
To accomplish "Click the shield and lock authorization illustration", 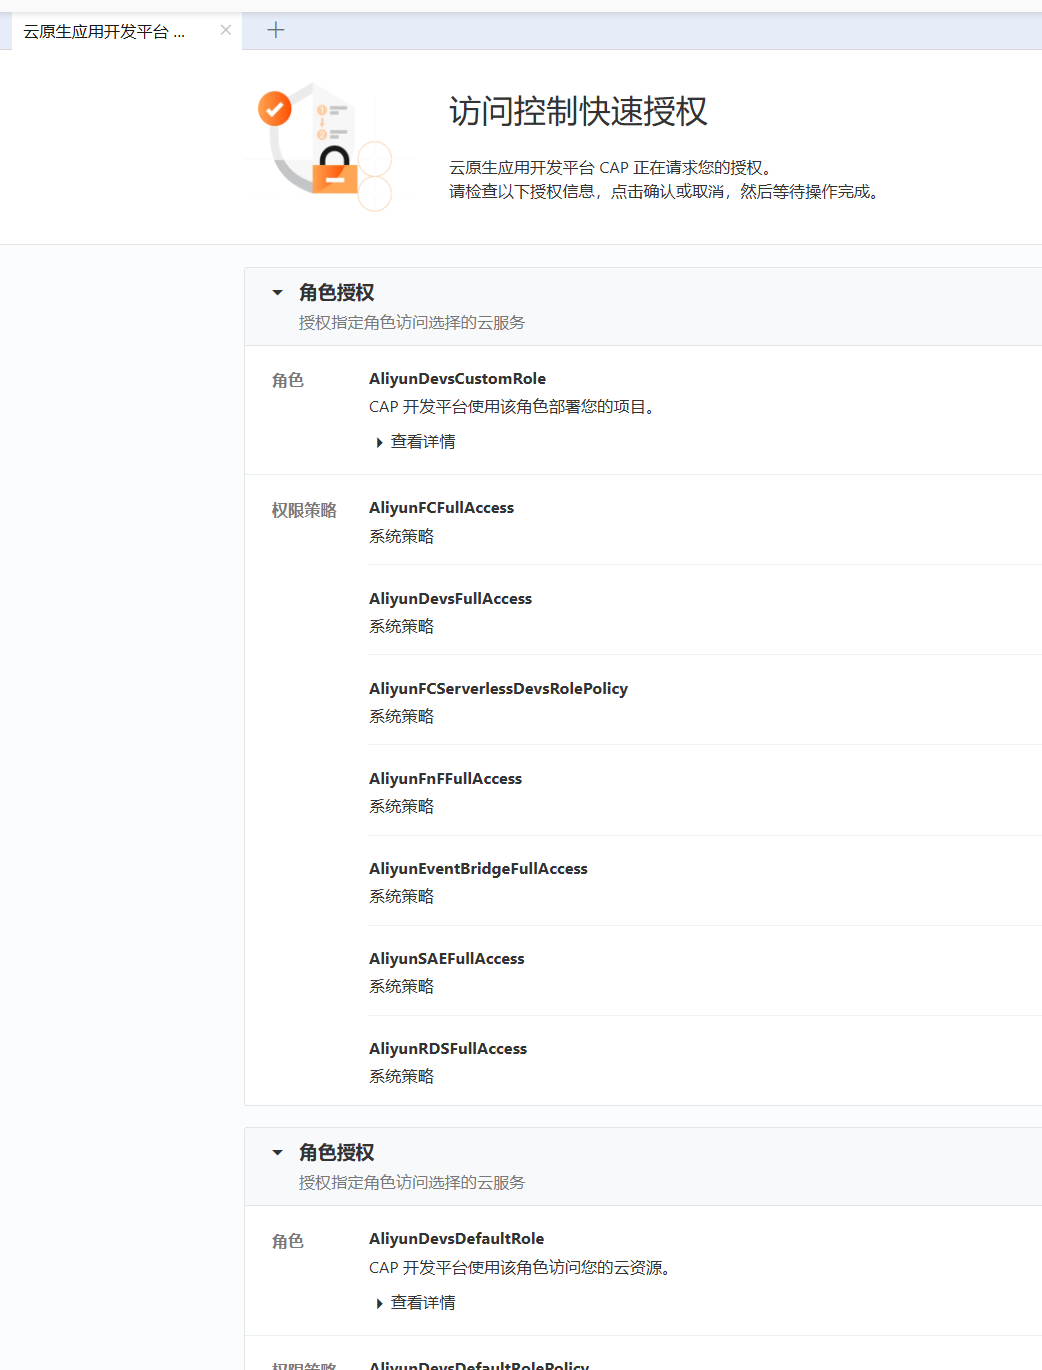I will [x=325, y=147].
